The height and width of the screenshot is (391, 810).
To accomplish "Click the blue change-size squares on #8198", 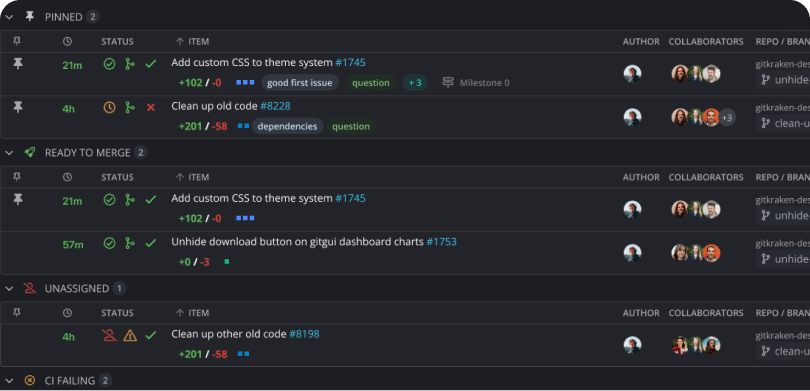I will 243,354.
